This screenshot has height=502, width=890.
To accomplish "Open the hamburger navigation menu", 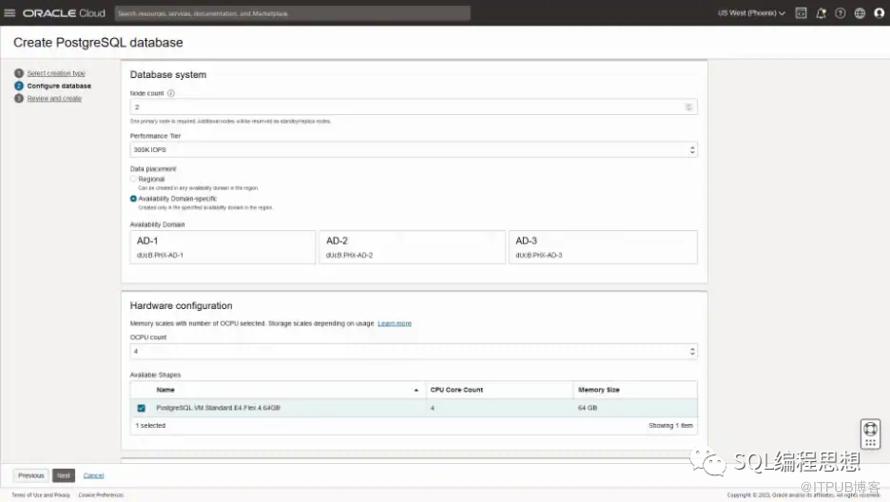I will pos(10,12).
